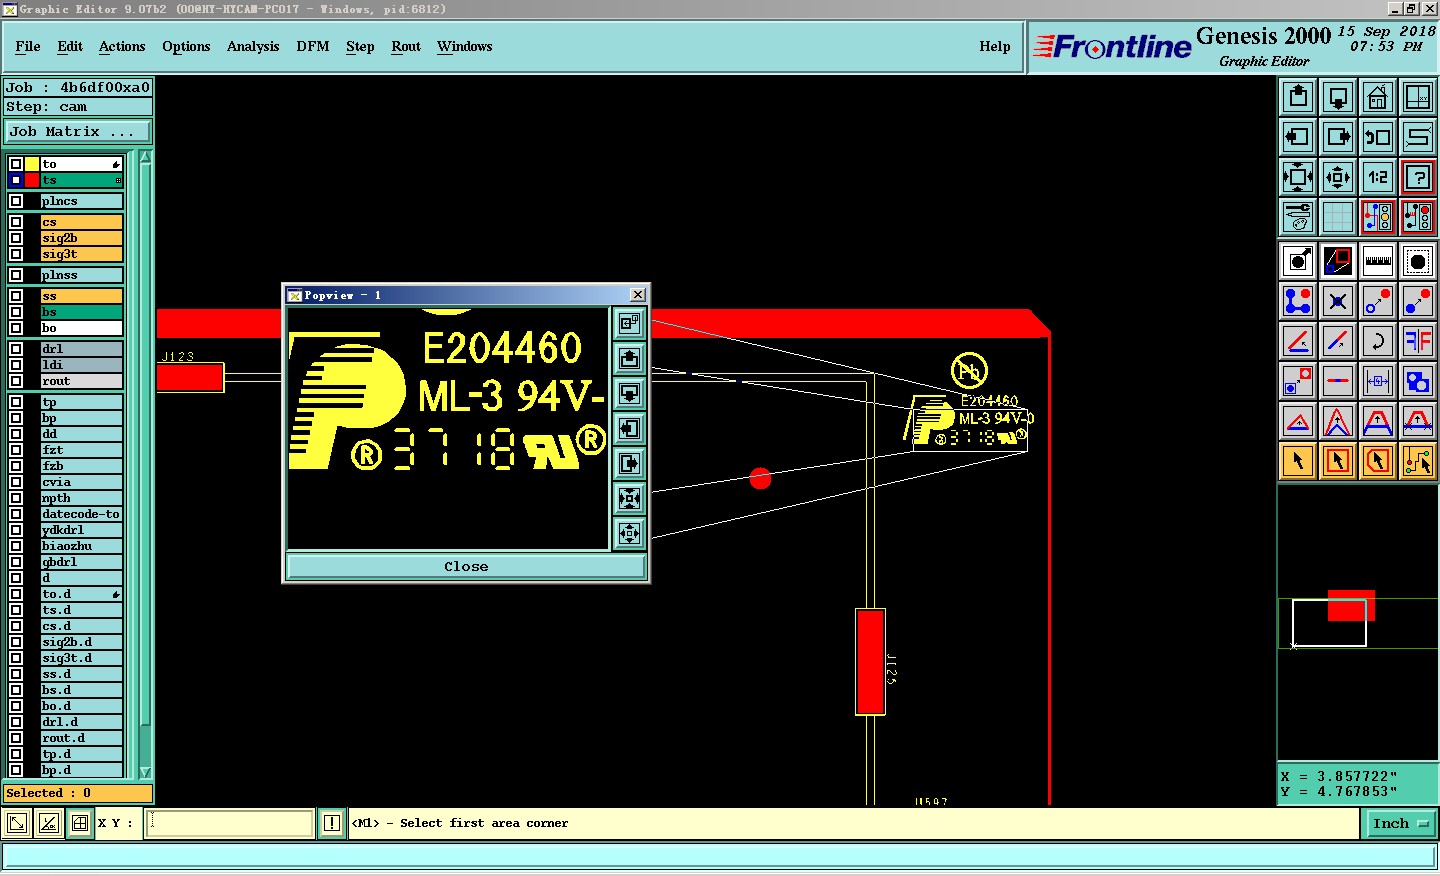The width and height of the screenshot is (1440, 876).
Task: Click the yellow color swatch of layer to
Action: pos(32,164)
